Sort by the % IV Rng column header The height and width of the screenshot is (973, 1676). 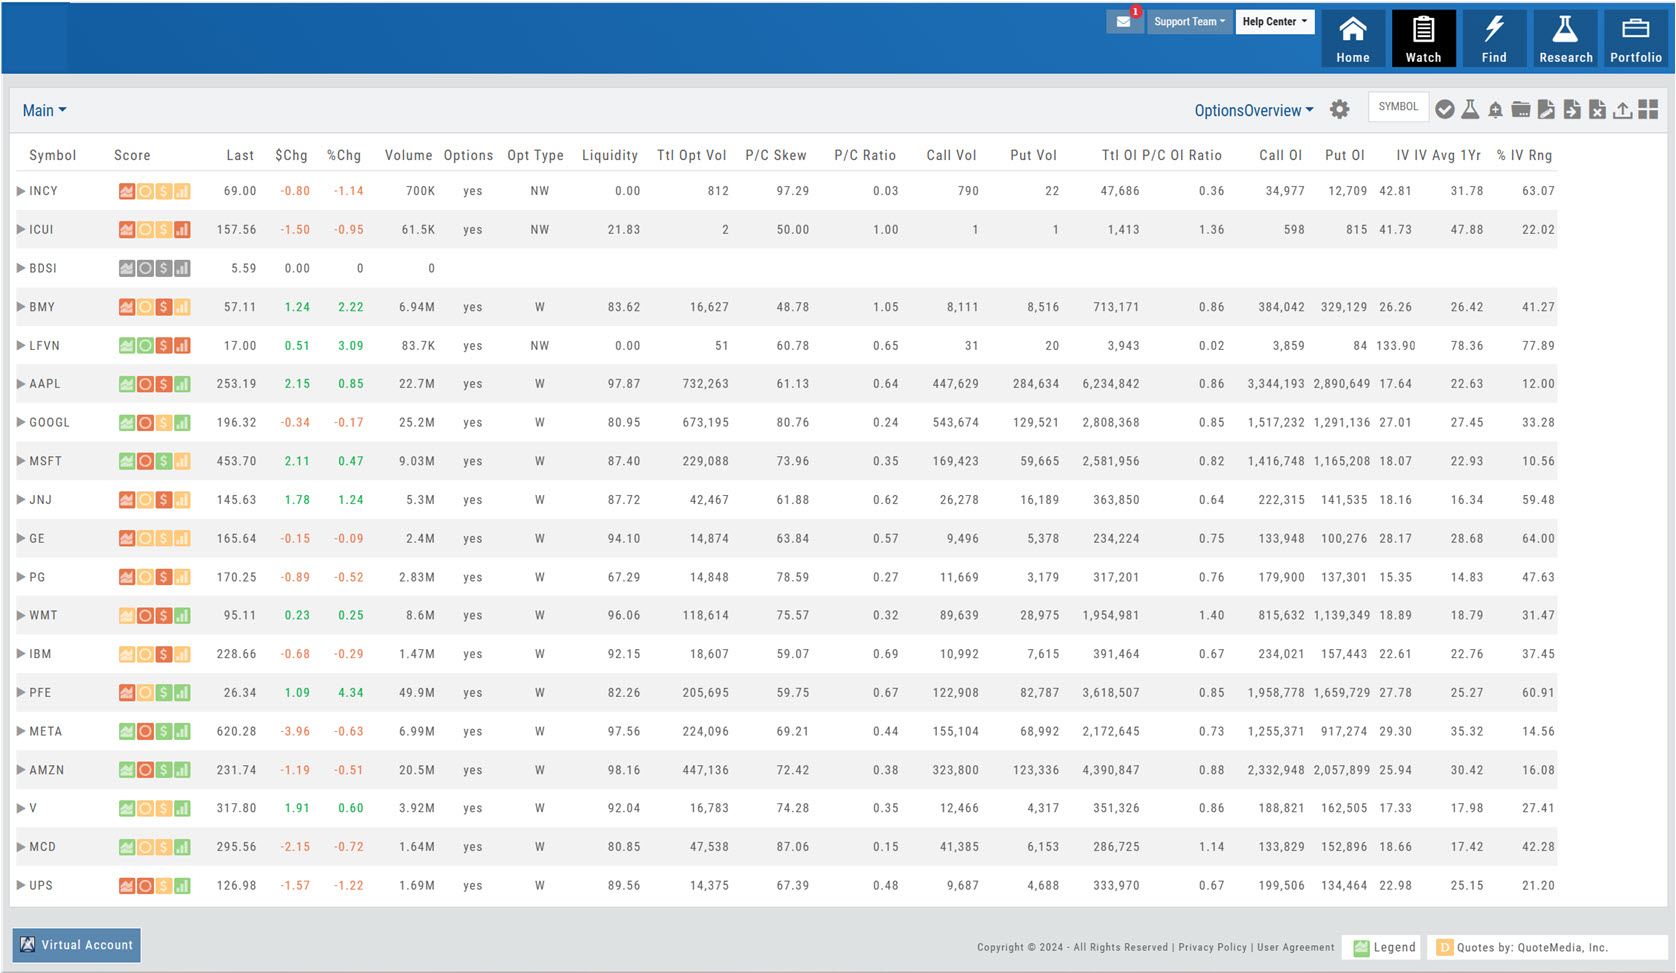[x=1524, y=155]
